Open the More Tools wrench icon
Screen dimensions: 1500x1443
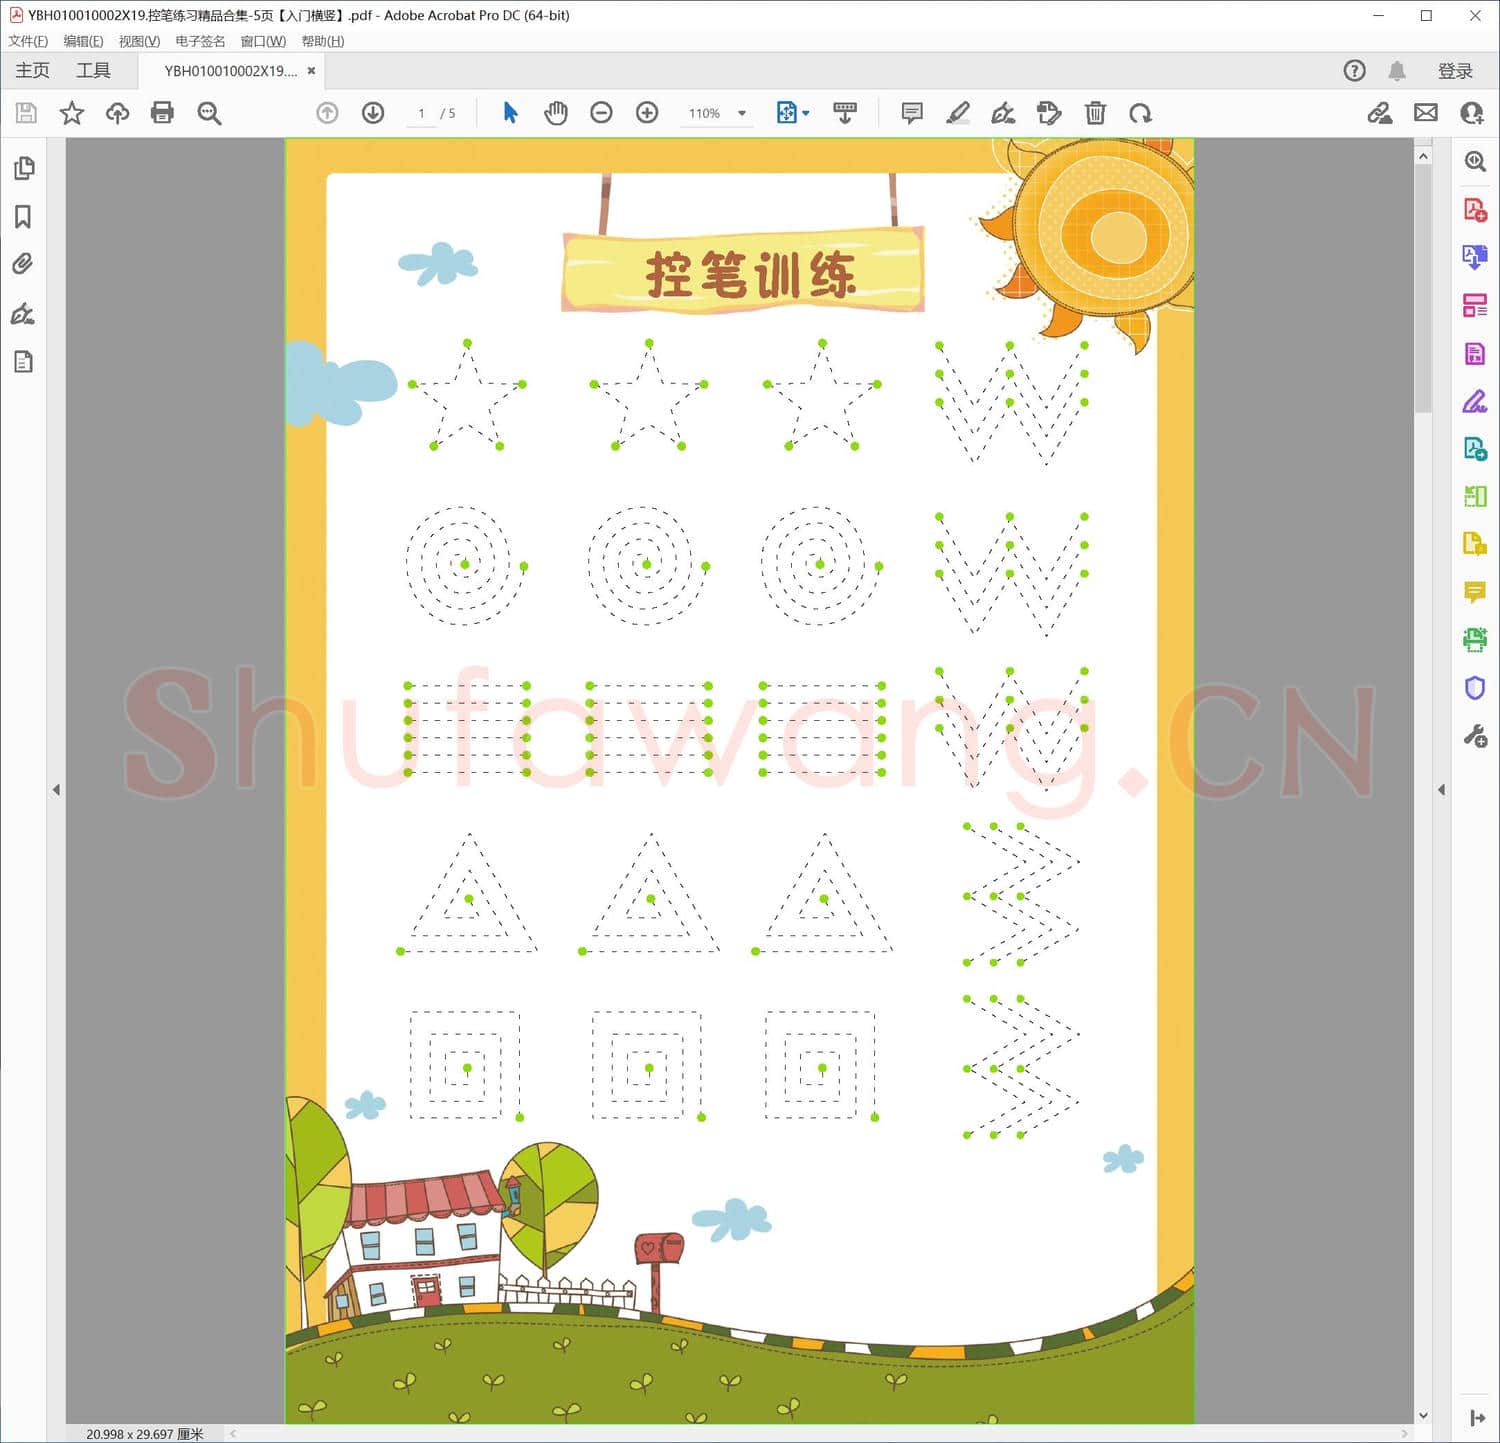point(1475,737)
